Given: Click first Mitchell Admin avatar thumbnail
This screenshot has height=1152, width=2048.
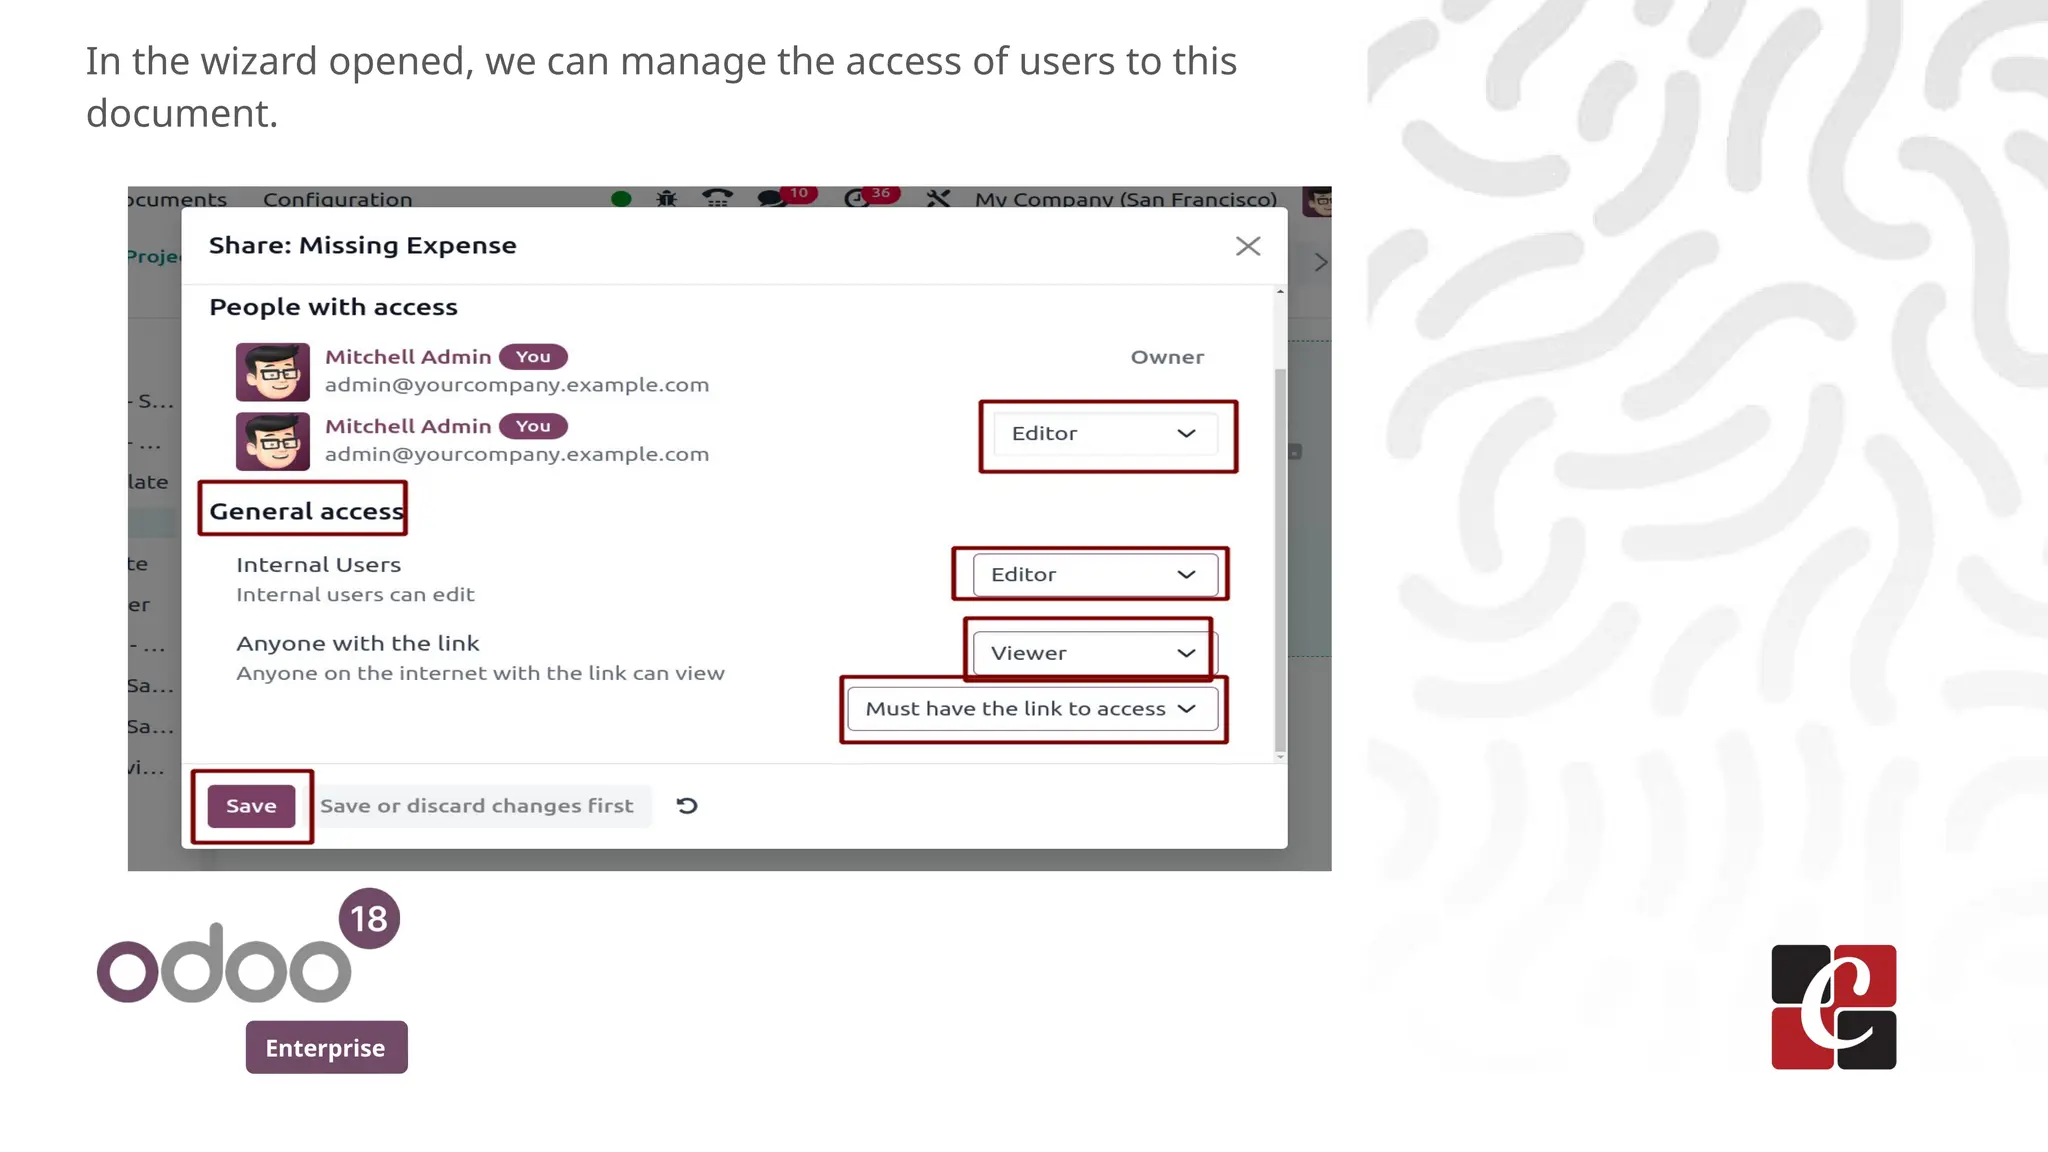Looking at the screenshot, I should coord(272,371).
